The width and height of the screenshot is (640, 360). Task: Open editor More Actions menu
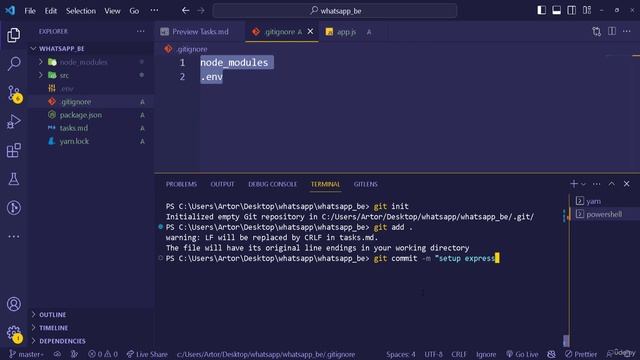627,31
